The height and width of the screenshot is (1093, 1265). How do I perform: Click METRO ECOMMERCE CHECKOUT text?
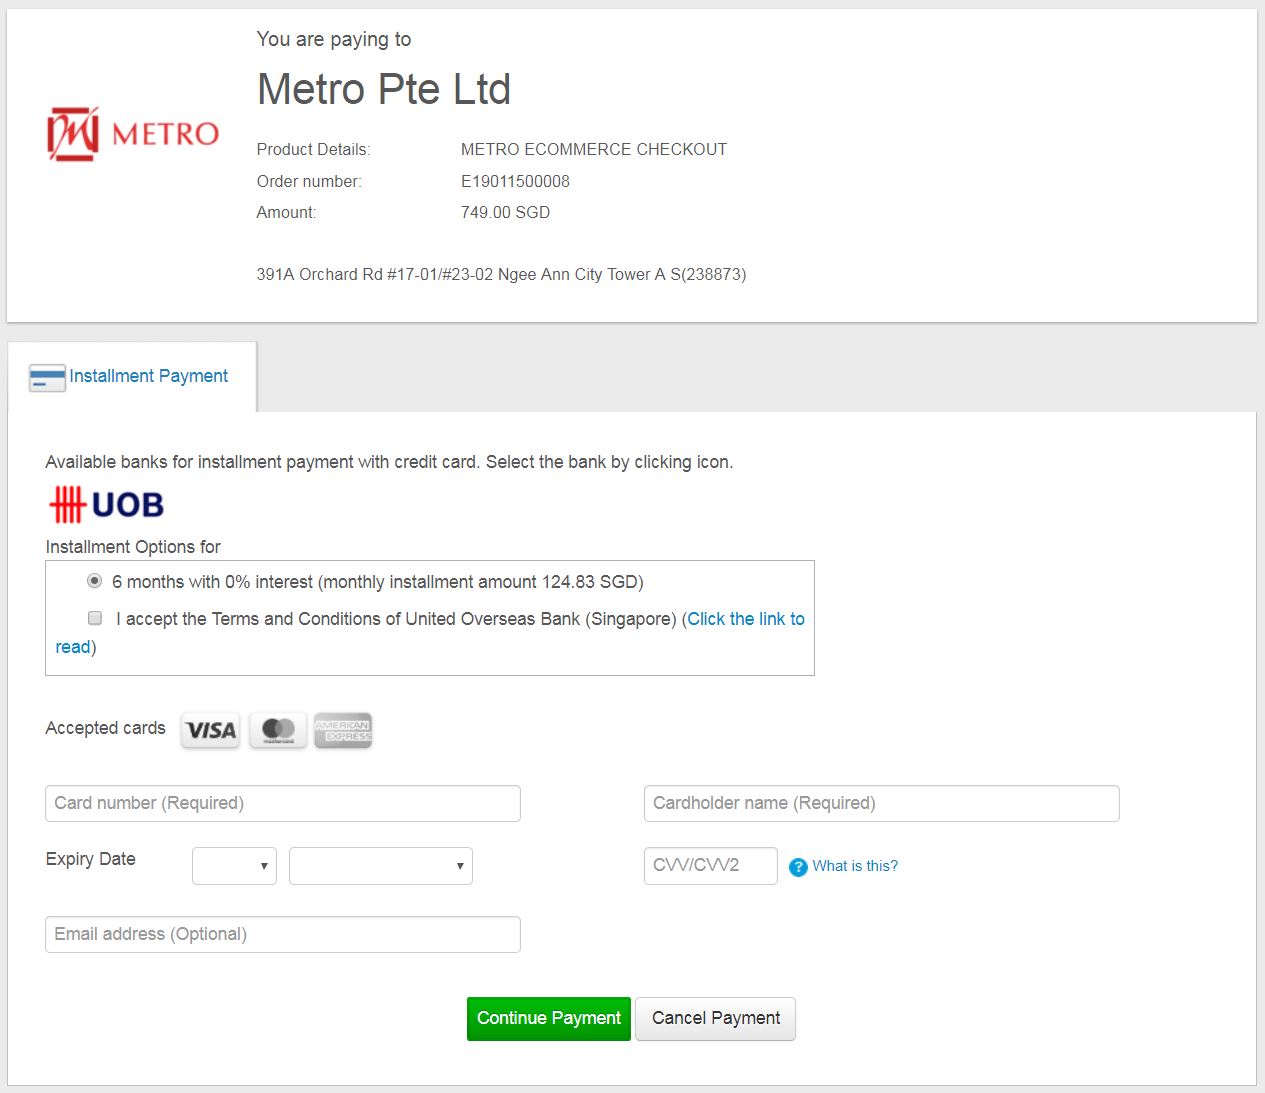[594, 149]
